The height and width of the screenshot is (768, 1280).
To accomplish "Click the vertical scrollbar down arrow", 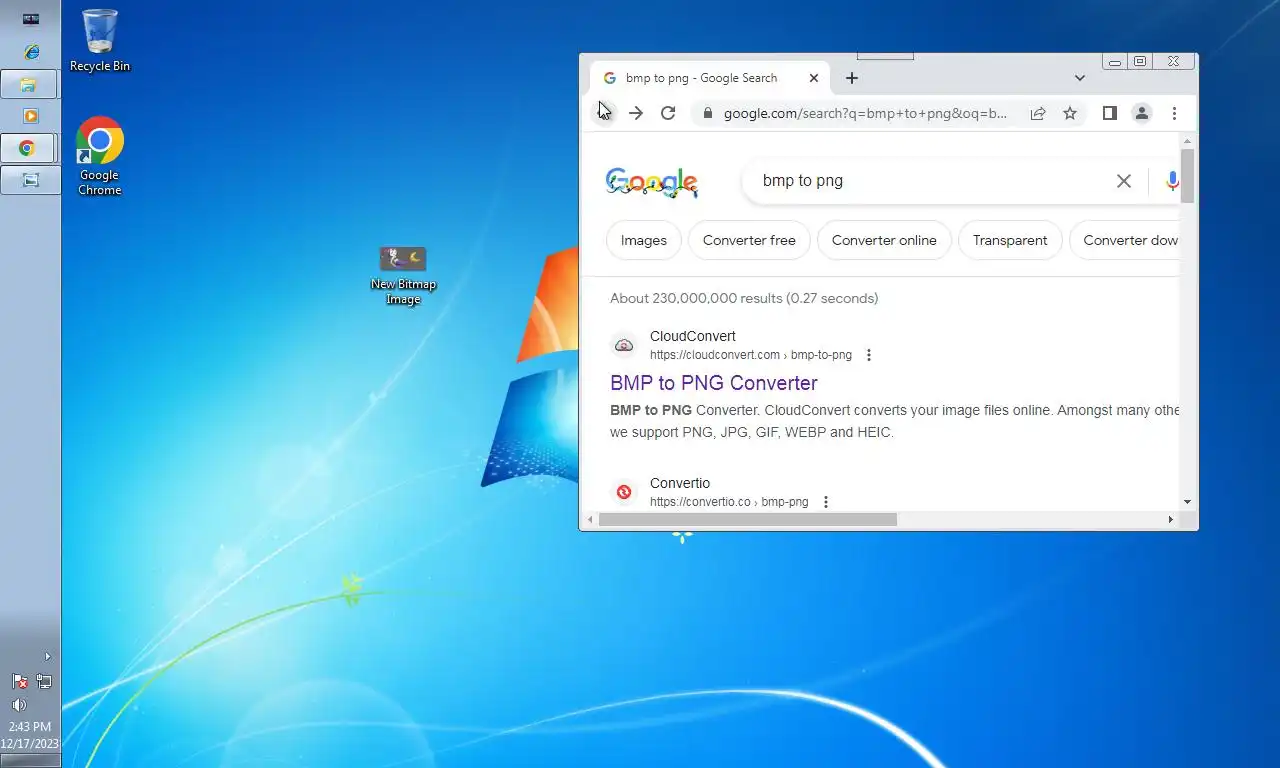I will [x=1187, y=502].
